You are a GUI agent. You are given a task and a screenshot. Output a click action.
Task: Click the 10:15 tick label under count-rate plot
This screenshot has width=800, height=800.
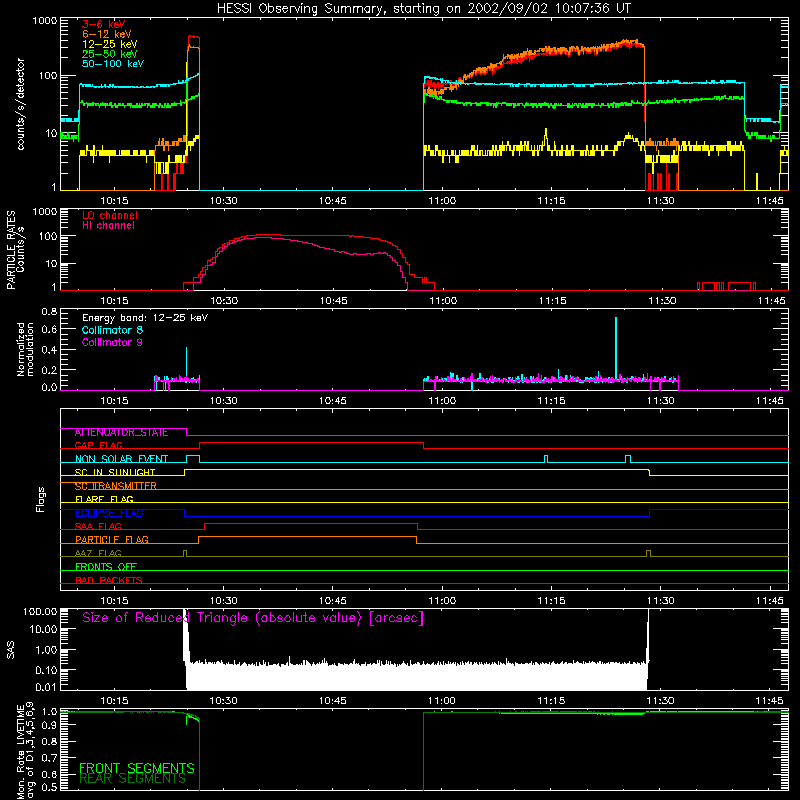[x=114, y=201]
